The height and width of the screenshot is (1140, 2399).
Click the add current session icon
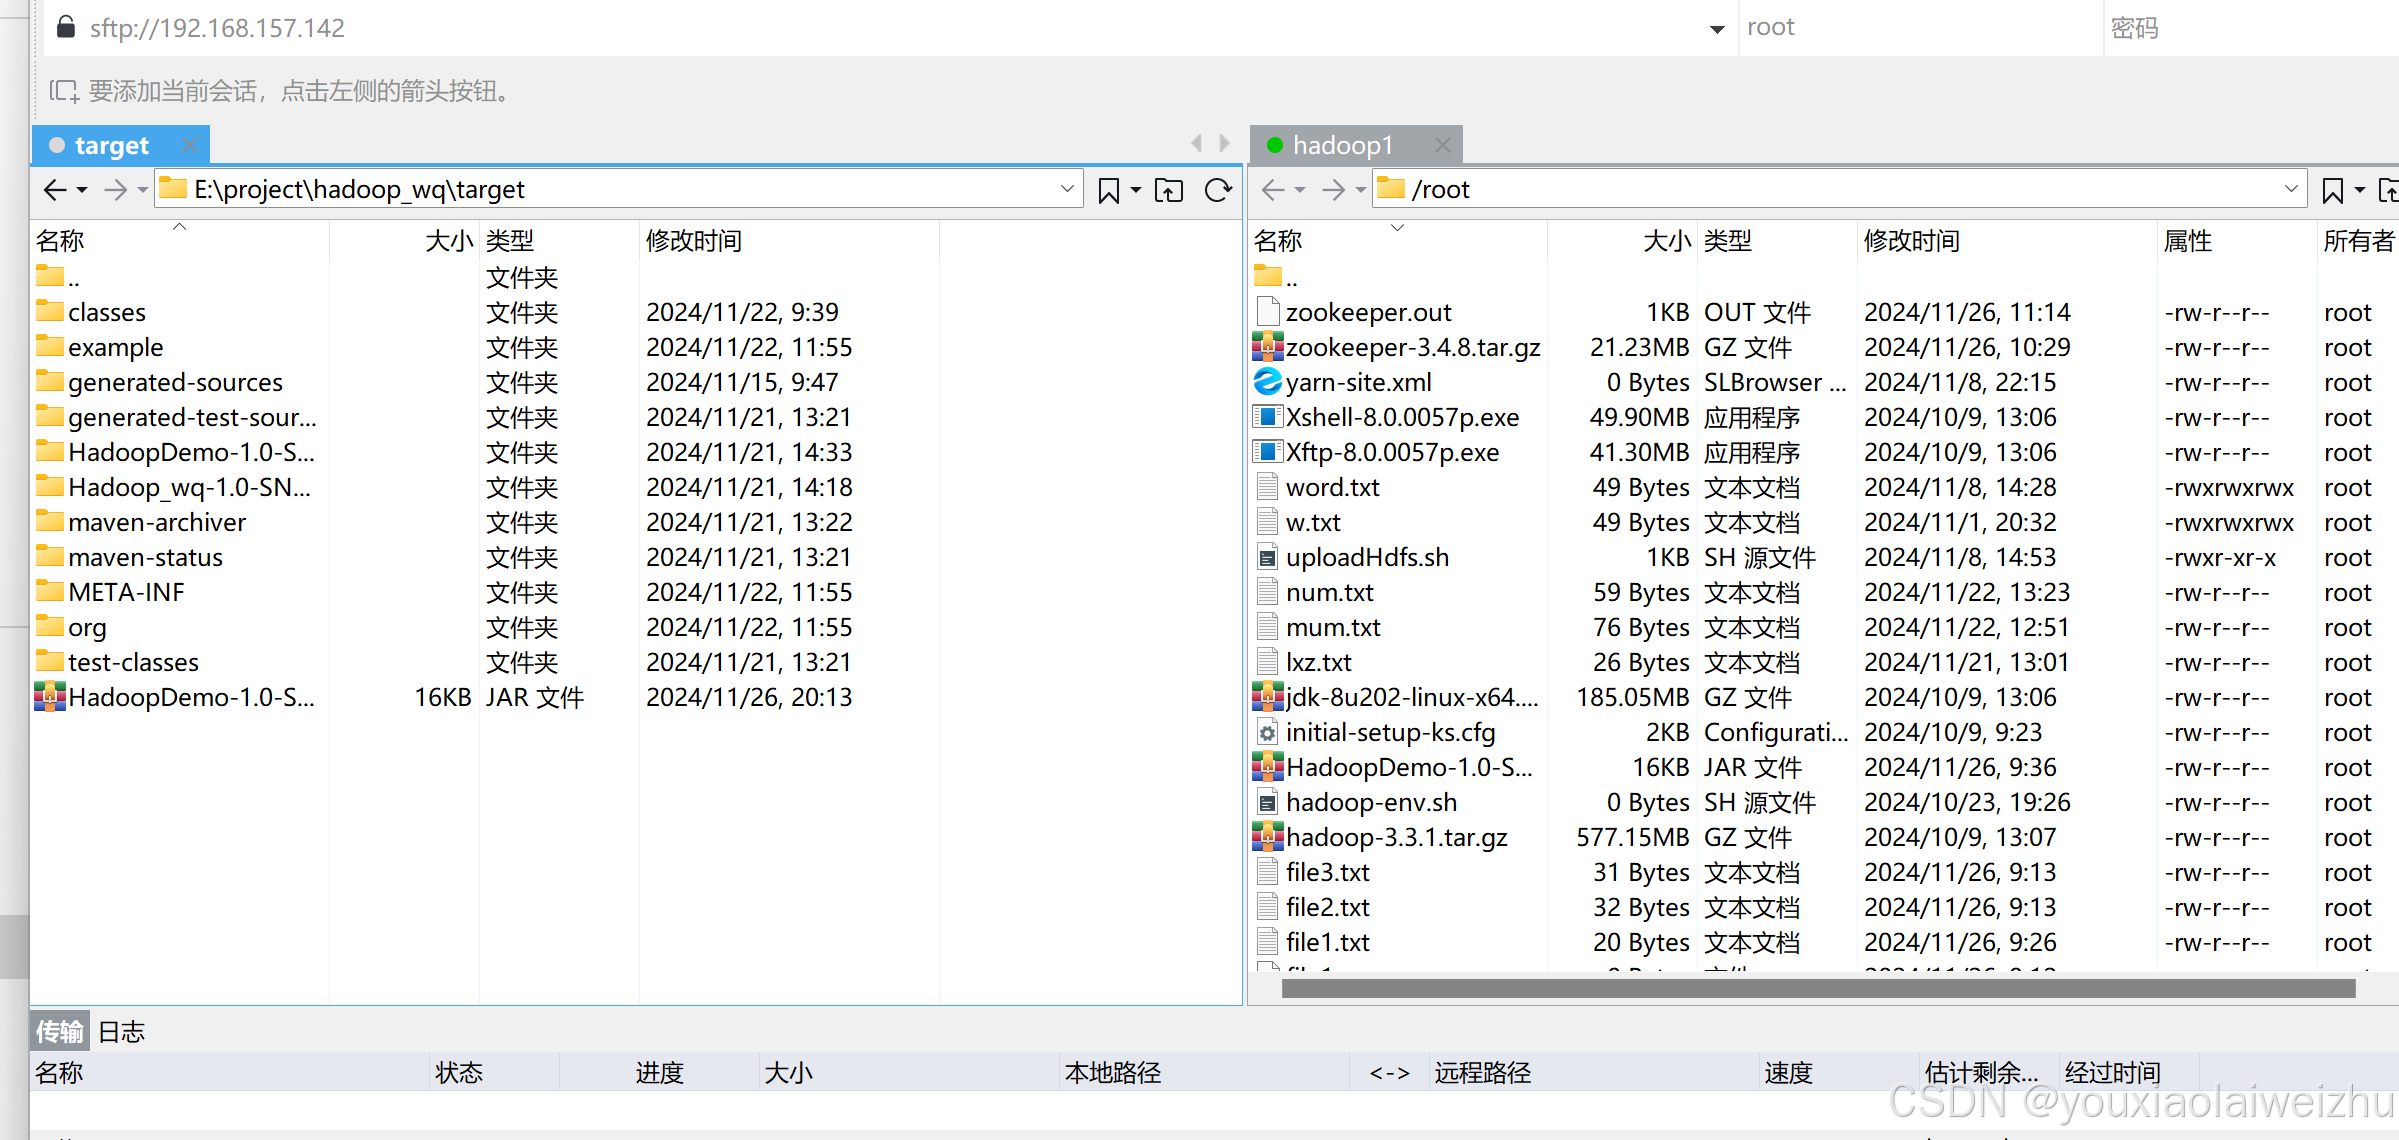pyautogui.click(x=64, y=92)
